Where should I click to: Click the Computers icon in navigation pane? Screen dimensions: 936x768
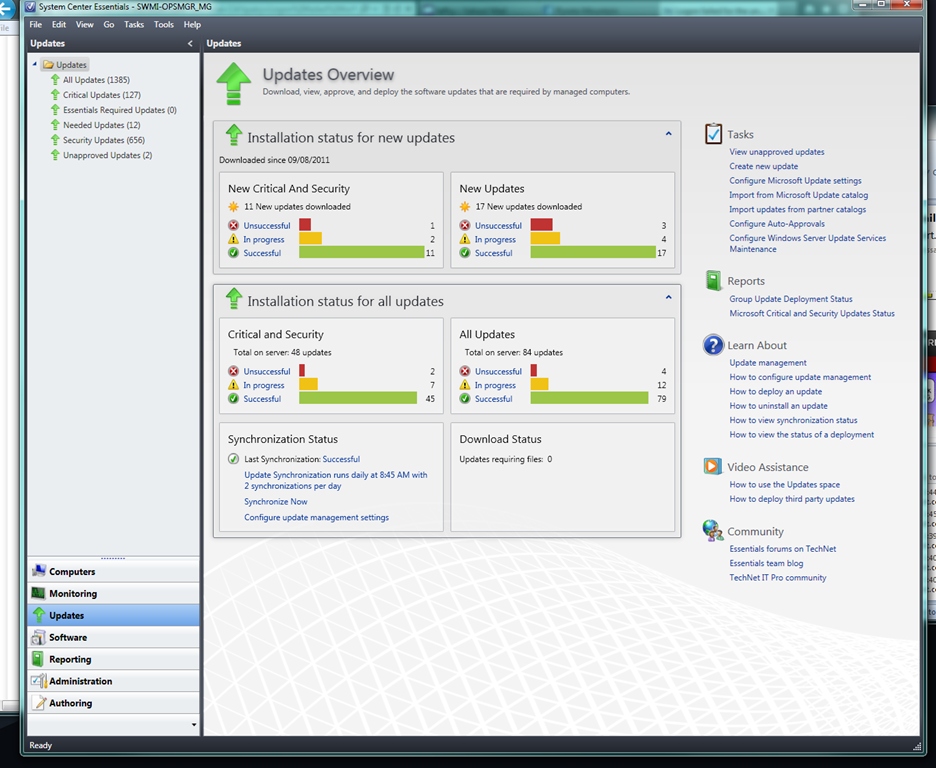pos(39,571)
